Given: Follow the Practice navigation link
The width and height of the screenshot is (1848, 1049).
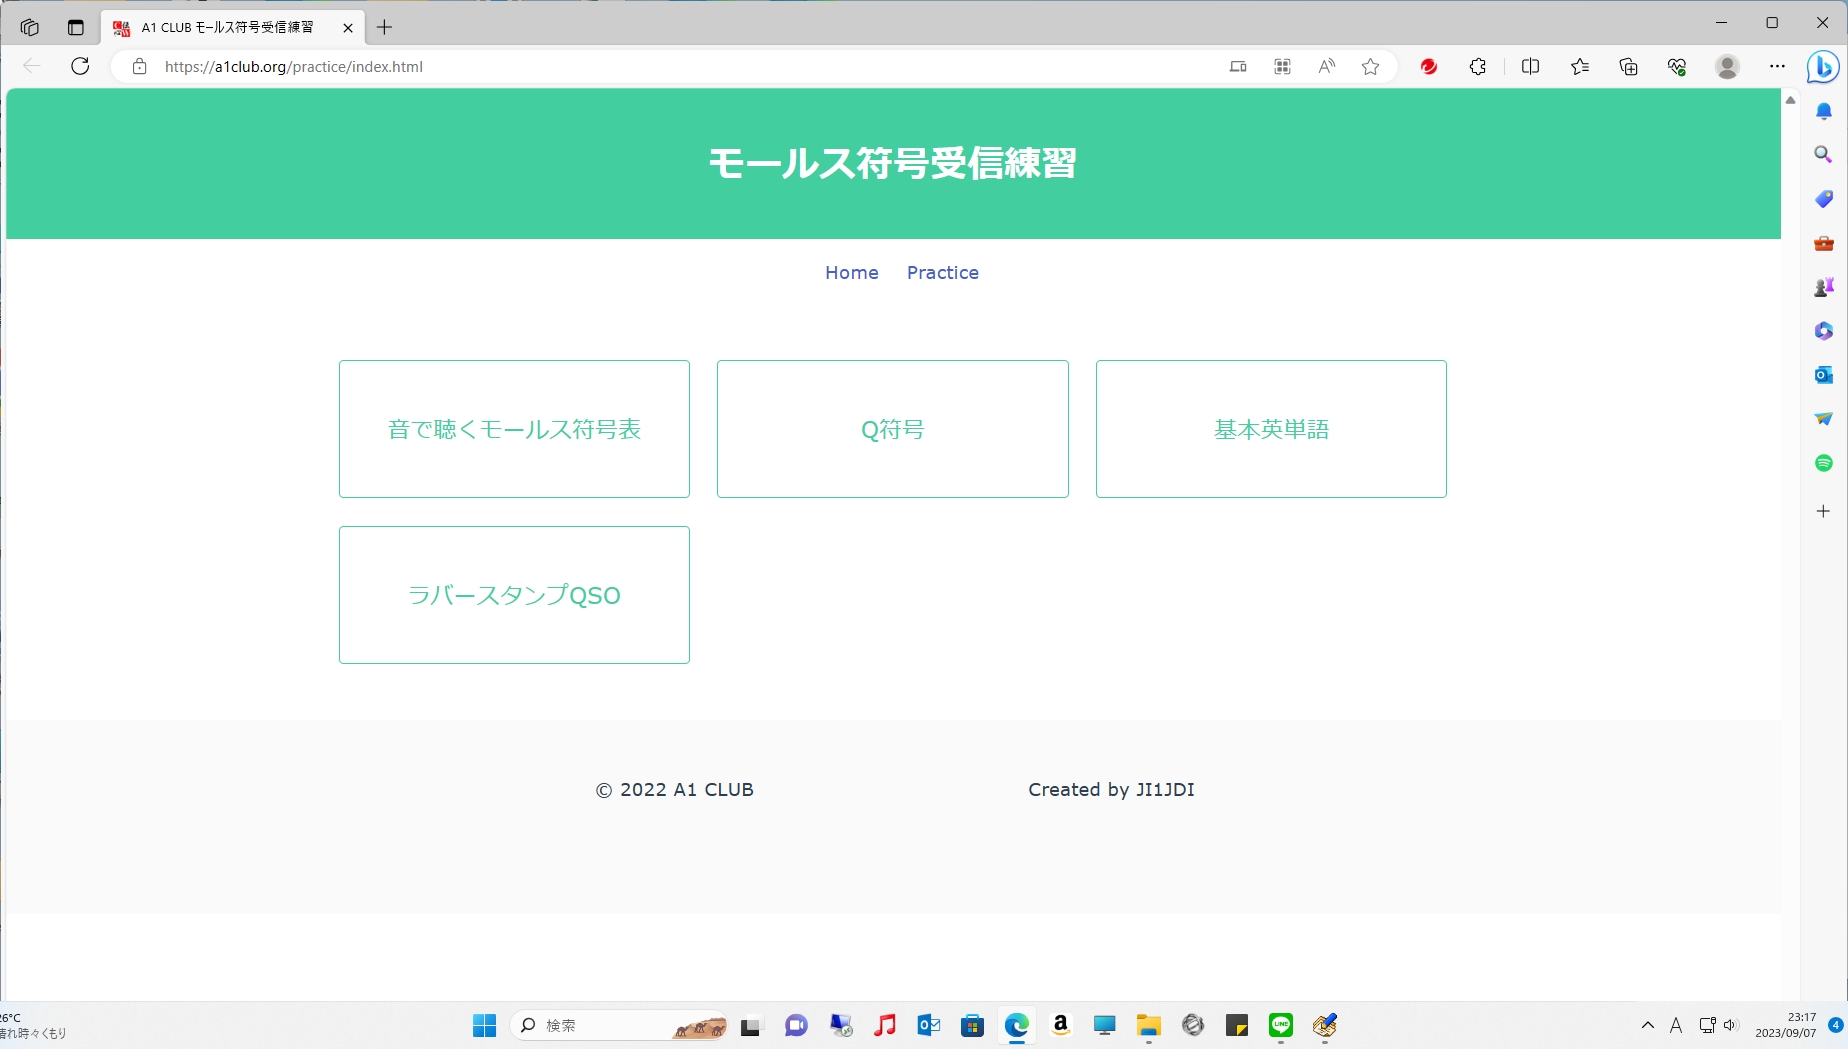Looking at the screenshot, I should pyautogui.click(x=943, y=273).
